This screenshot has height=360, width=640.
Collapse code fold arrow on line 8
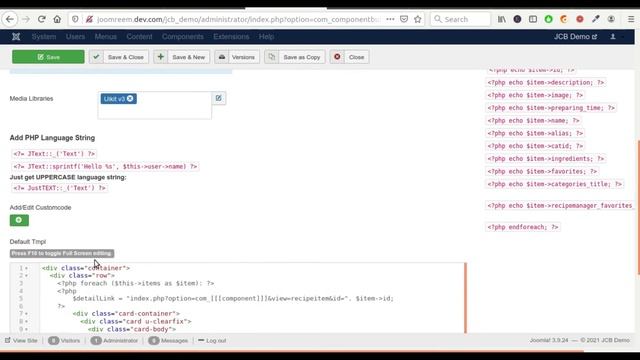pos(27,322)
